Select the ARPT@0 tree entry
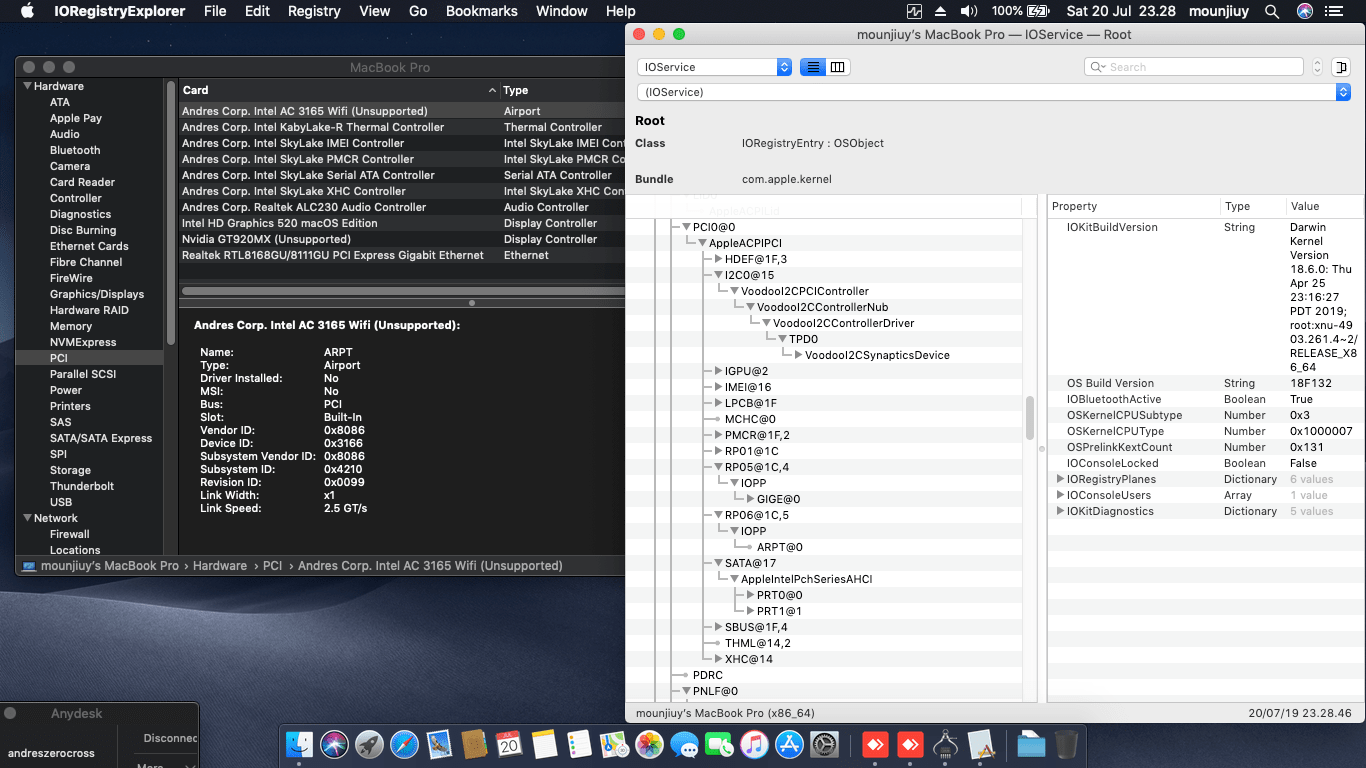This screenshot has width=1366, height=768. 780,547
